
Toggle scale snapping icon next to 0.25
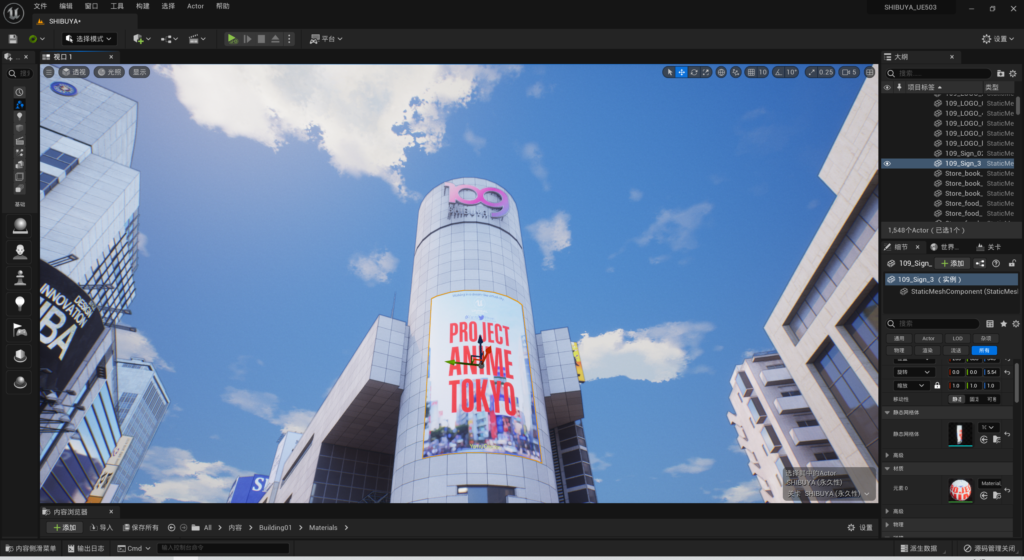pos(812,72)
